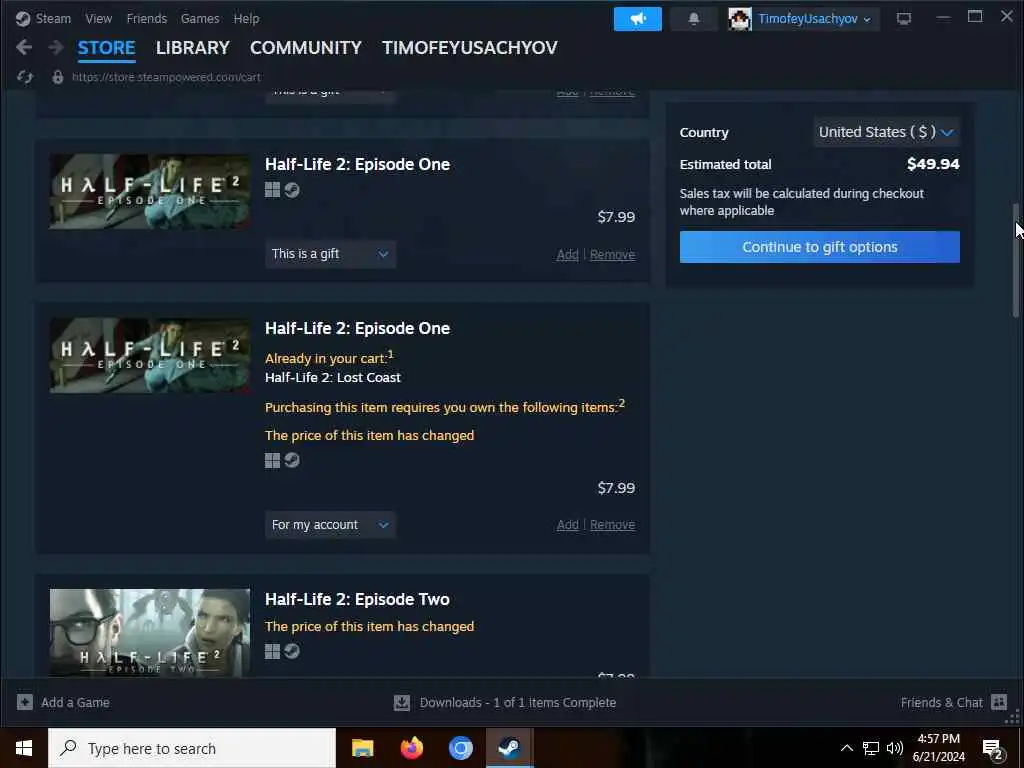The height and width of the screenshot is (768, 1024).
Task: Click the Friends & Chat label
Action: 941,703
